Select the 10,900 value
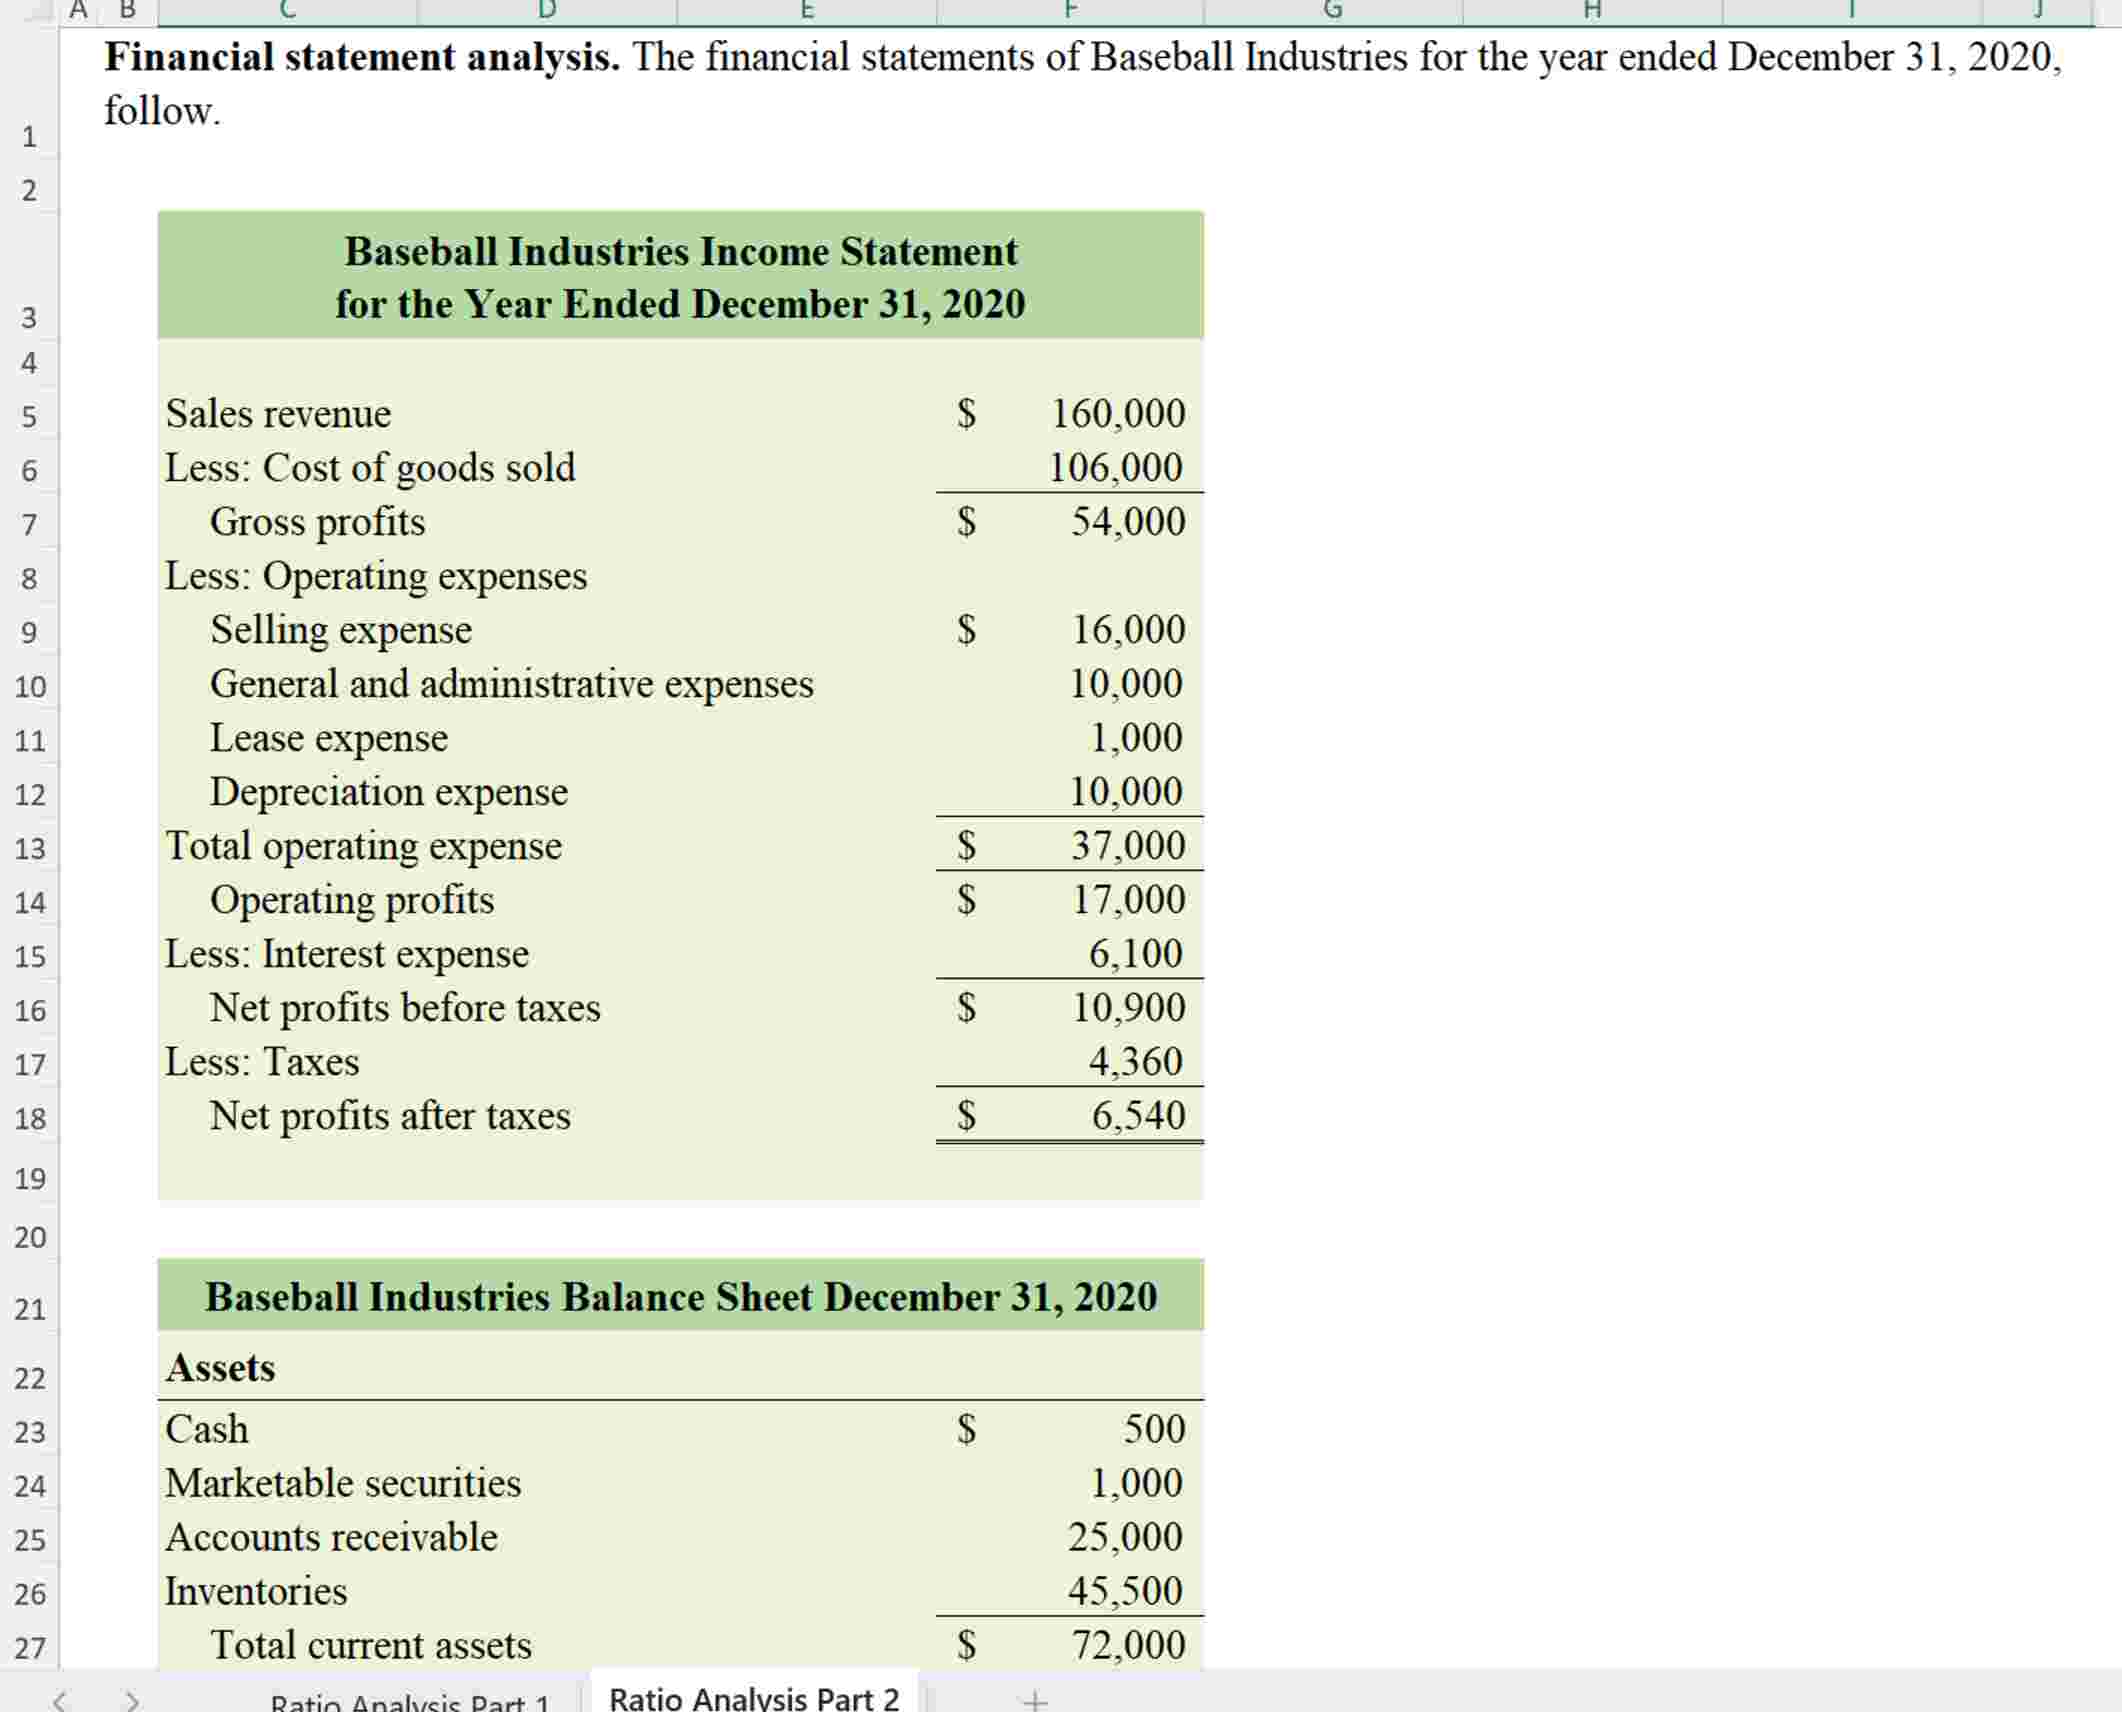 [x=1129, y=1008]
